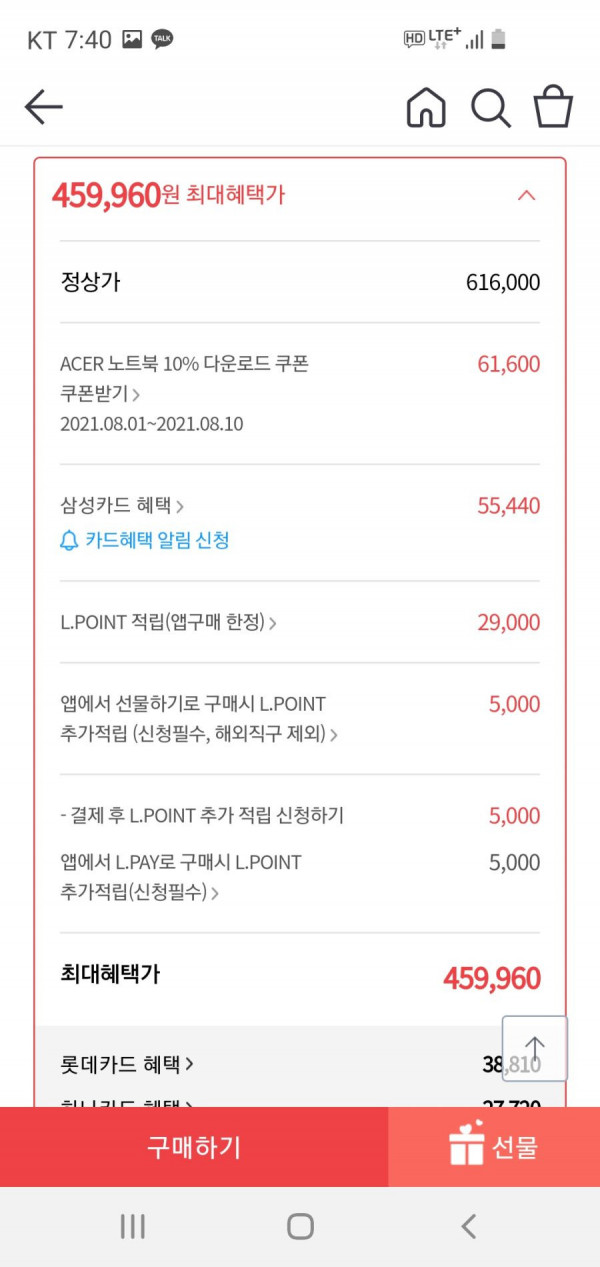Tap the scroll-to-top arrow button
The height and width of the screenshot is (1267, 600).
coord(535,1049)
